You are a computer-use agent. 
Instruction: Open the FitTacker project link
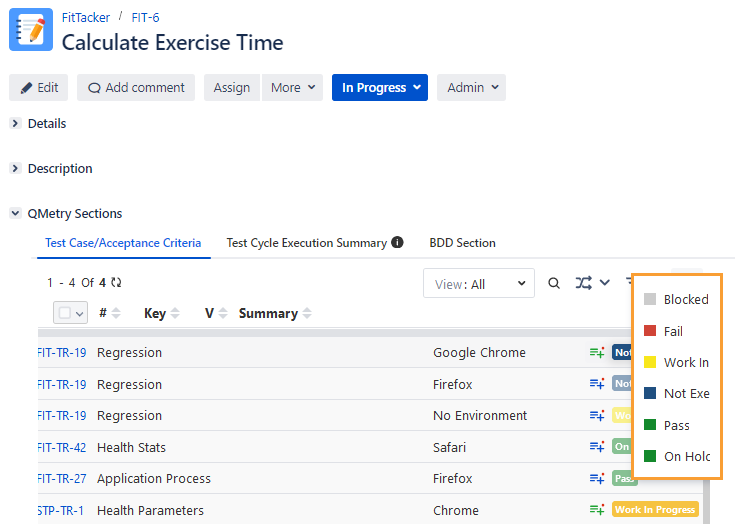[x=86, y=17]
